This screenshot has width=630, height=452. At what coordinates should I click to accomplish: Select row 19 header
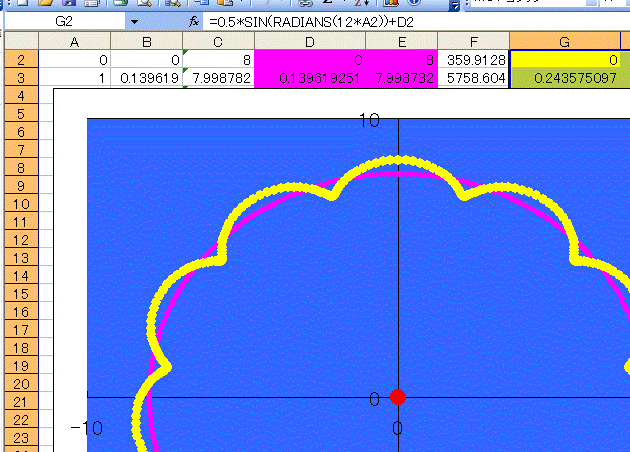click(x=21, y=366)
